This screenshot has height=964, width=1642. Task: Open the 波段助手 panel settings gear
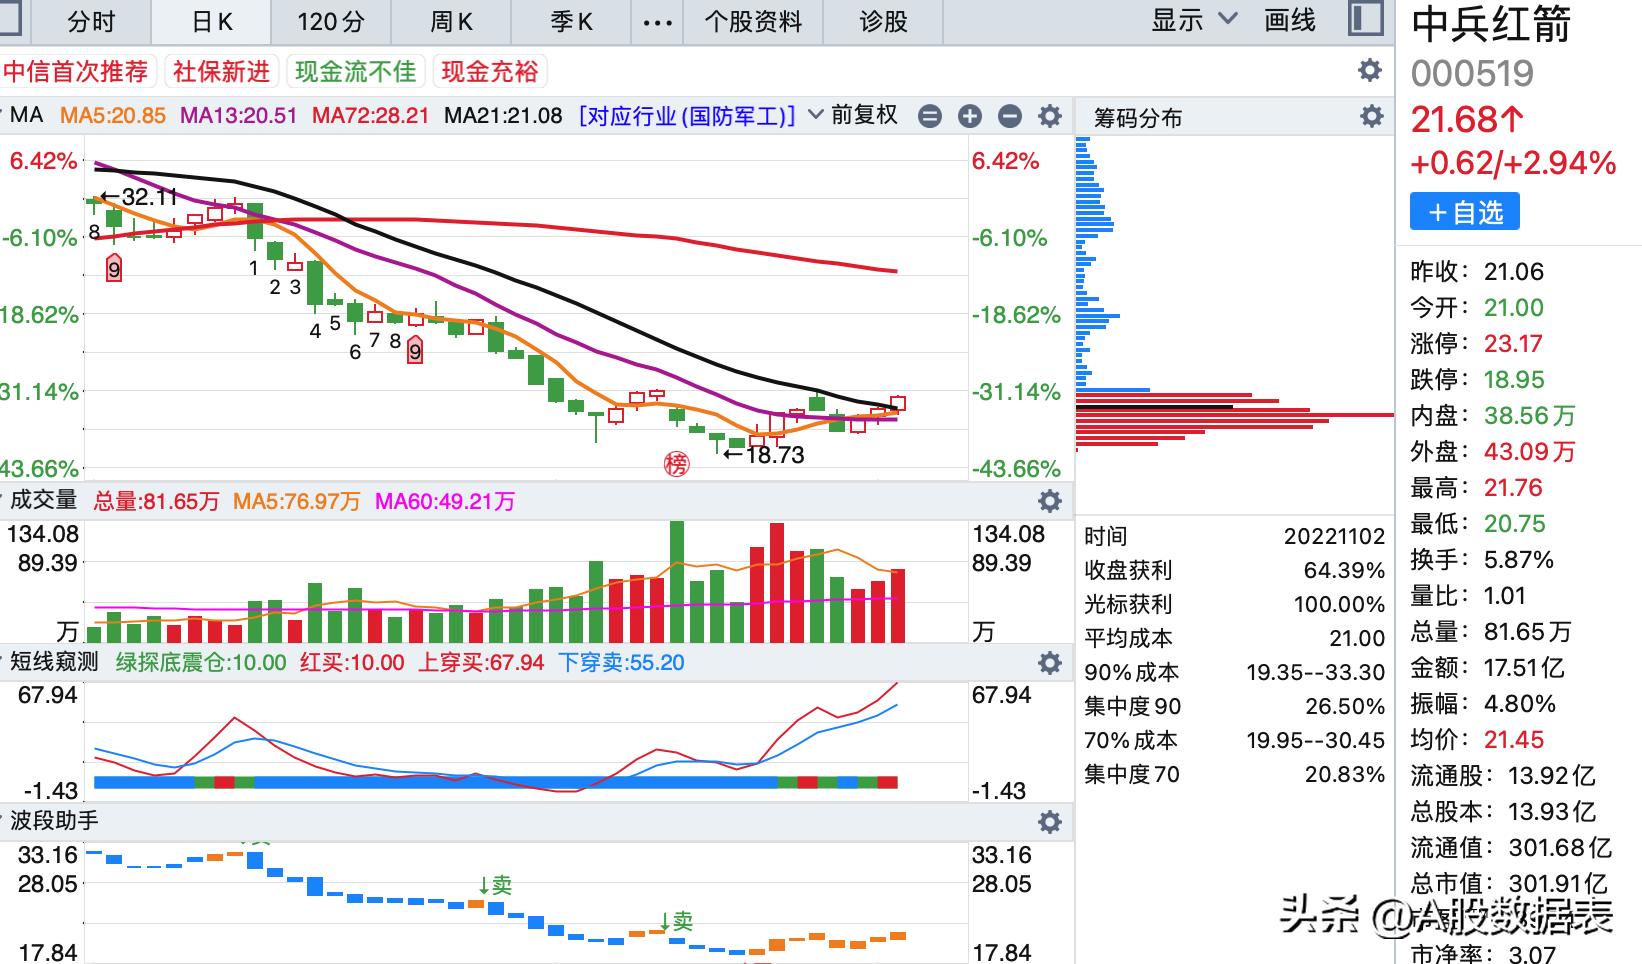pos(1048,822)
